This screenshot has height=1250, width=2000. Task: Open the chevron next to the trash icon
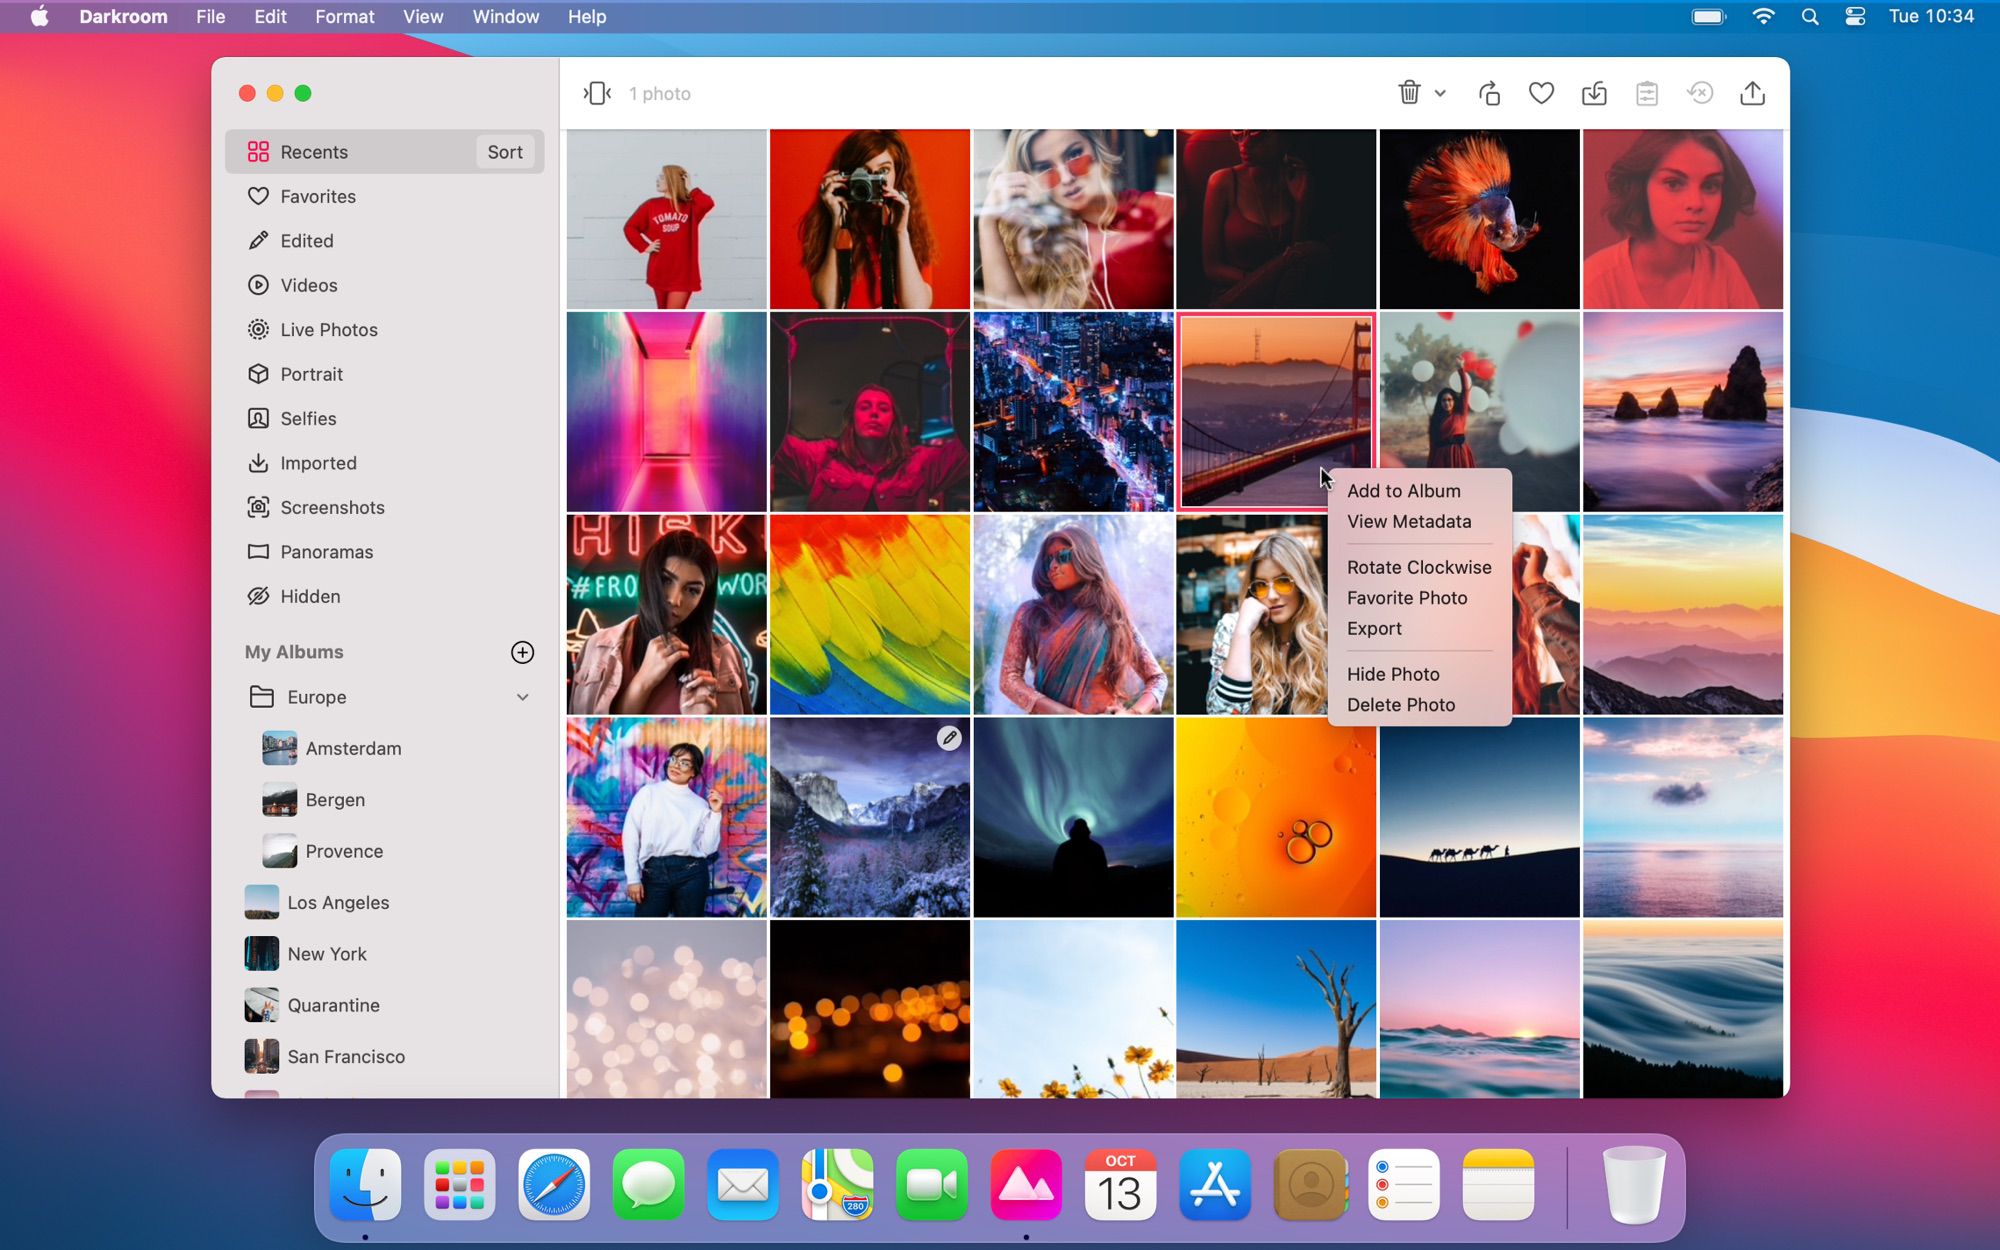[1440, 93]
